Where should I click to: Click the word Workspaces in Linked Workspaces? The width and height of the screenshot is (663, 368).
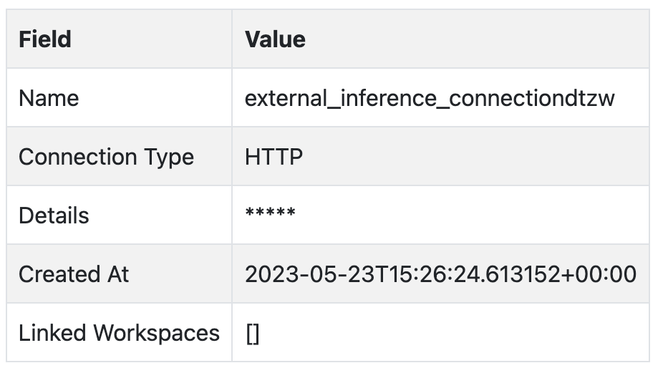click(156, 332)
